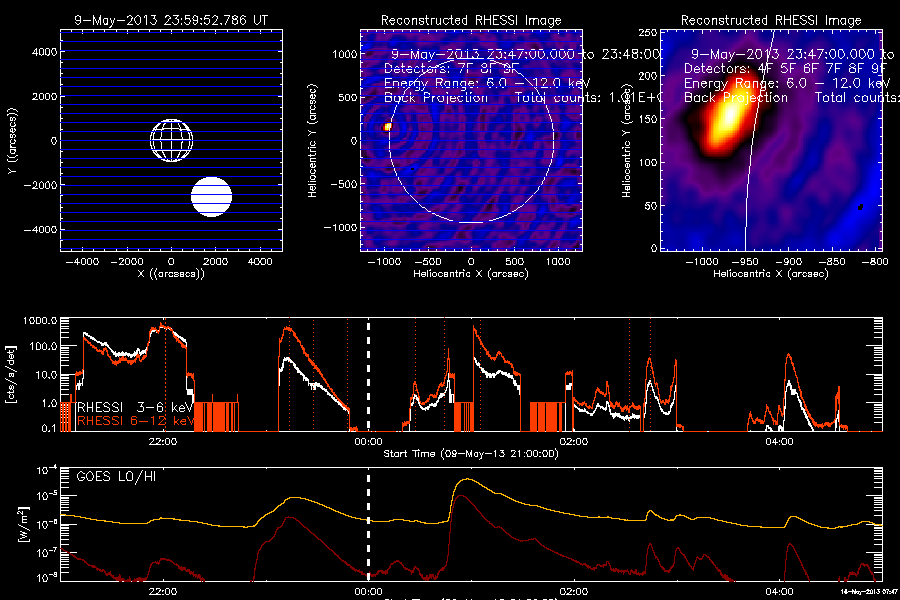Click the "-800" X tick label of the zoomed image
This screenshot has width=900, height=600.
(x=875, y=262)
